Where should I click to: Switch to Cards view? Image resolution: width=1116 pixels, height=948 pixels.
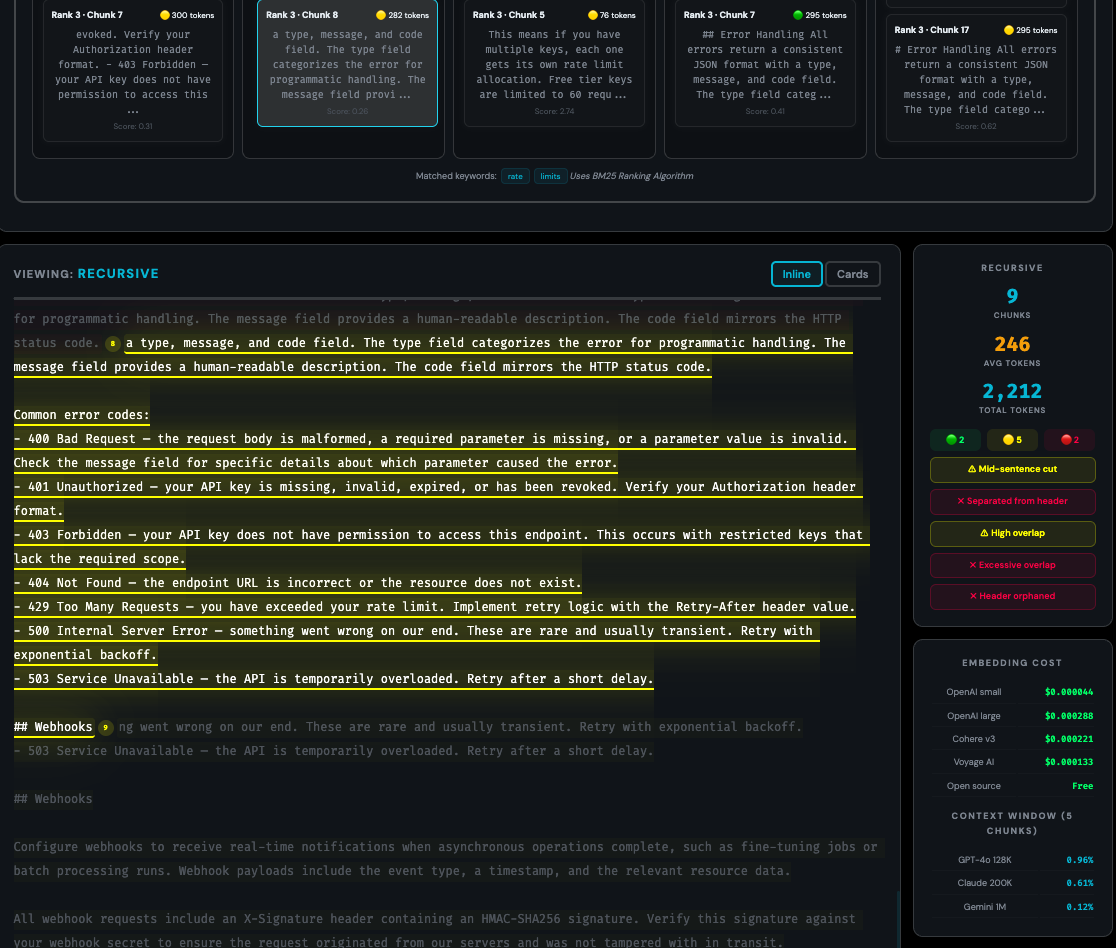852,274
